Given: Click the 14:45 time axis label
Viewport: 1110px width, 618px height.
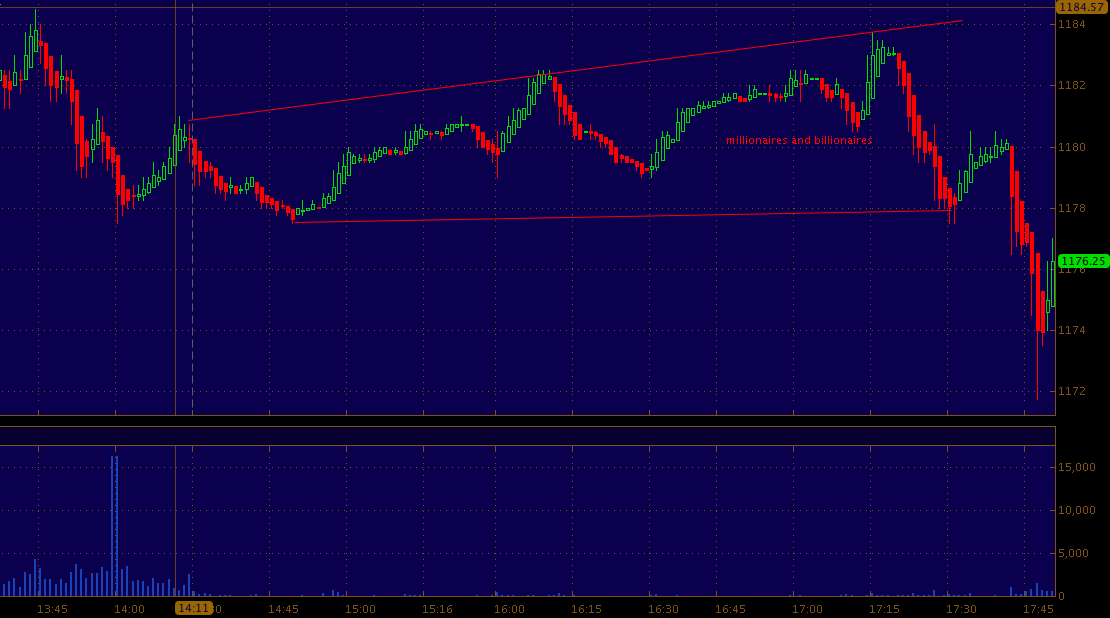Looking at the screenshot, I should [x=283, y=610].
